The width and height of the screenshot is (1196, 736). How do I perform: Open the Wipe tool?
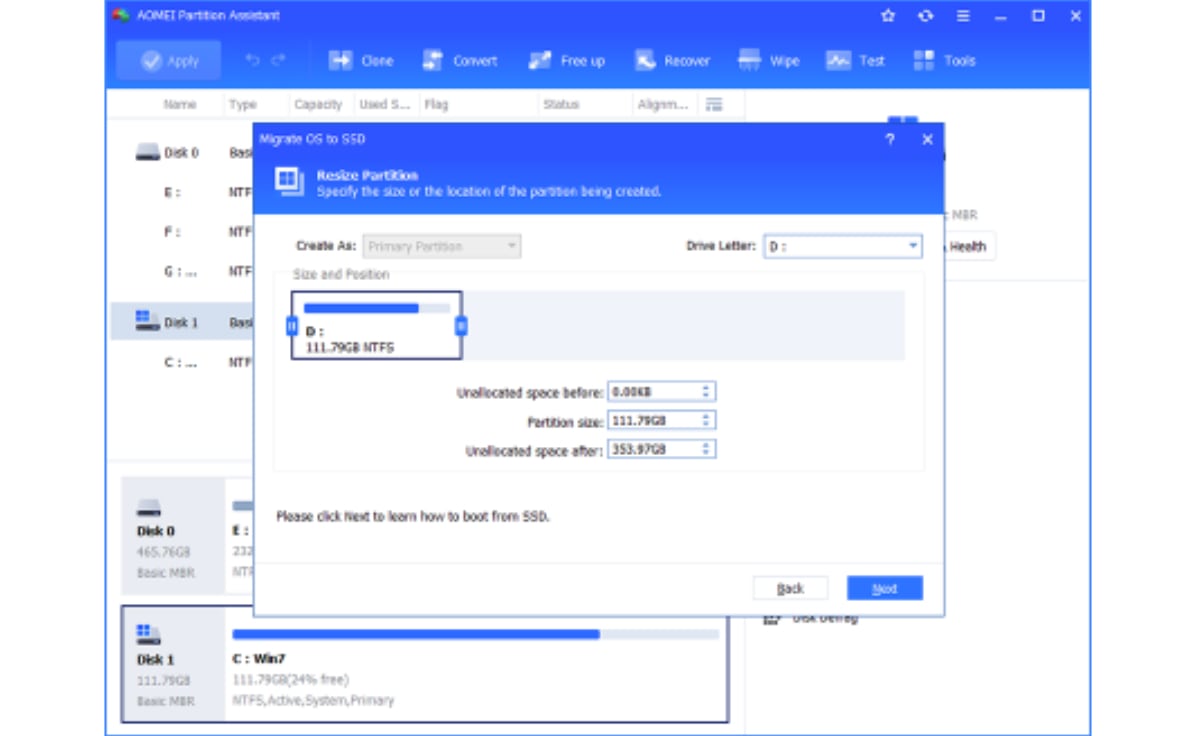tap(769, 61)
